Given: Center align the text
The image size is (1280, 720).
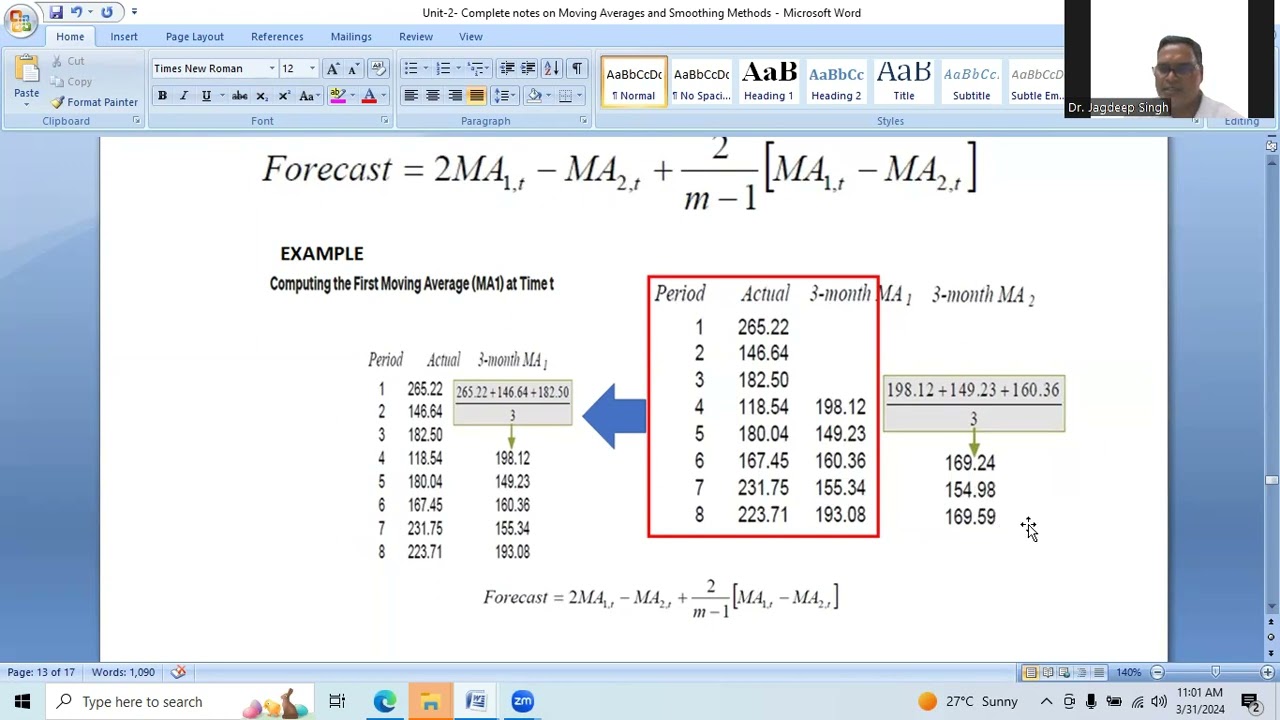Looking at the screenshot, I should (x=433, y=96).
